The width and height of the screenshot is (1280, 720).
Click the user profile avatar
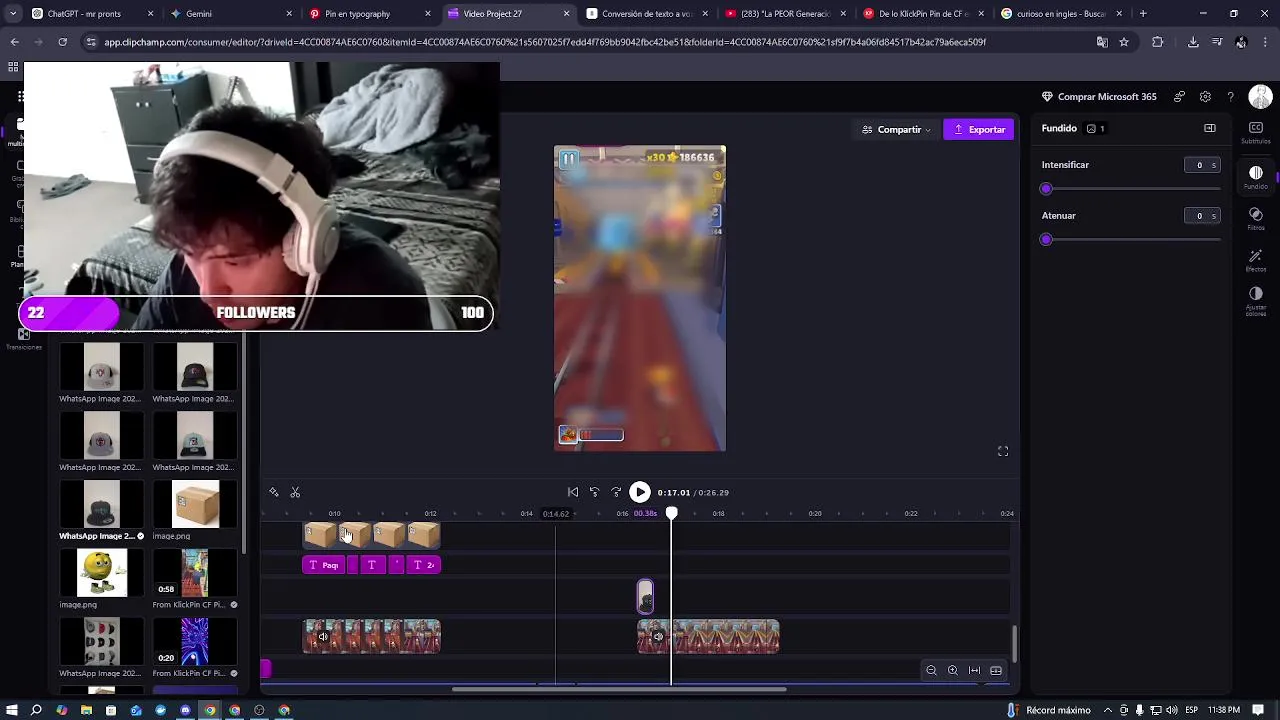pos(1260,97)
